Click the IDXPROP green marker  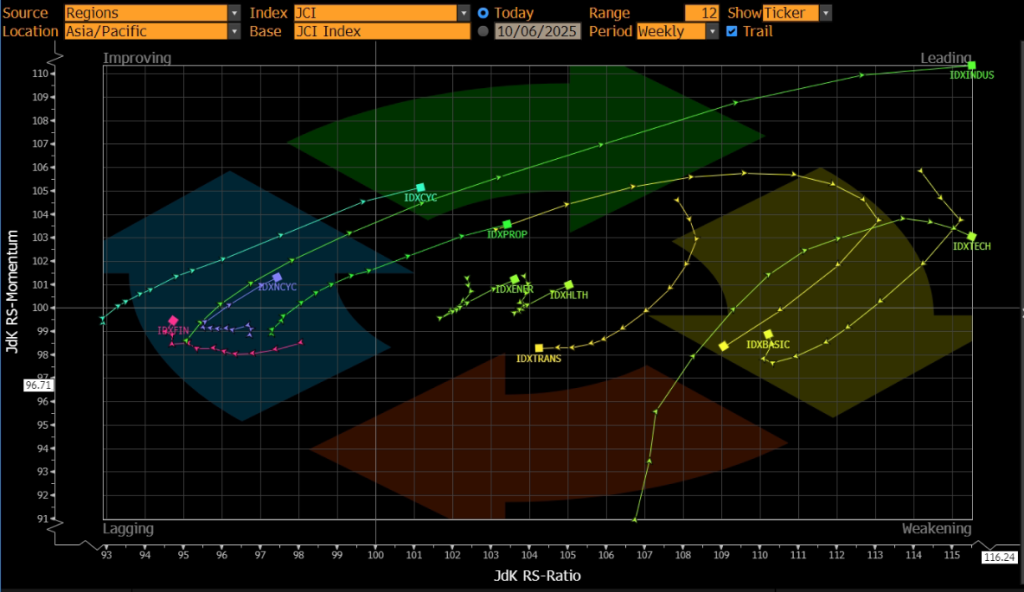tap(507, 224)
